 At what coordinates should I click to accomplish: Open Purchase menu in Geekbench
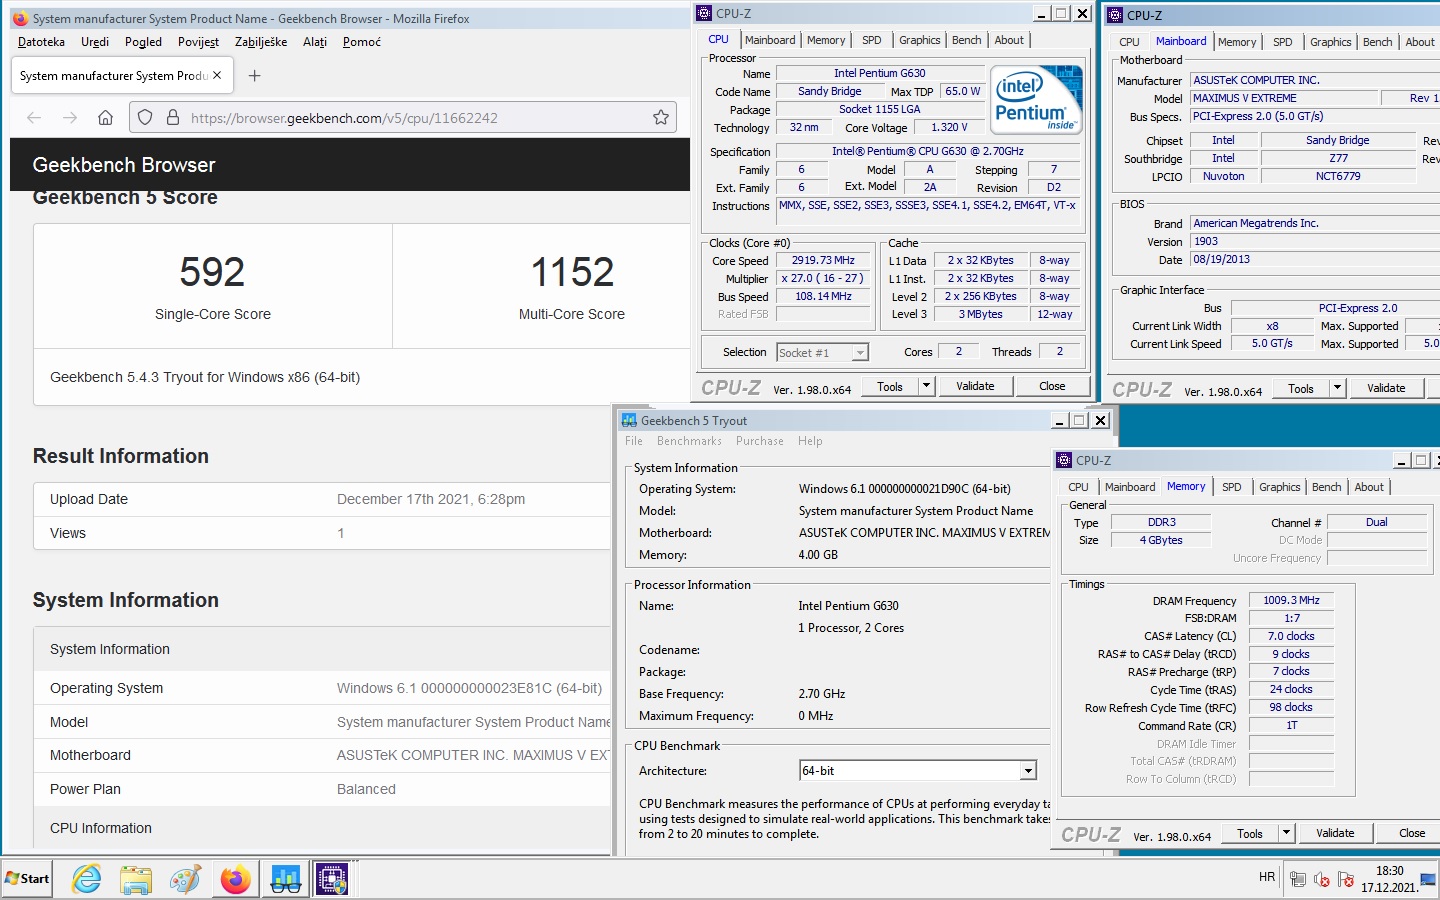pos(760,441)
